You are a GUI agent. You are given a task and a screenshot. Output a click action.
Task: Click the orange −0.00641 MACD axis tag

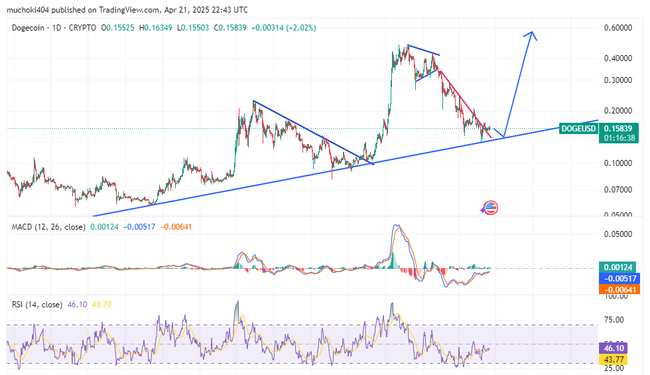[619, 289]
